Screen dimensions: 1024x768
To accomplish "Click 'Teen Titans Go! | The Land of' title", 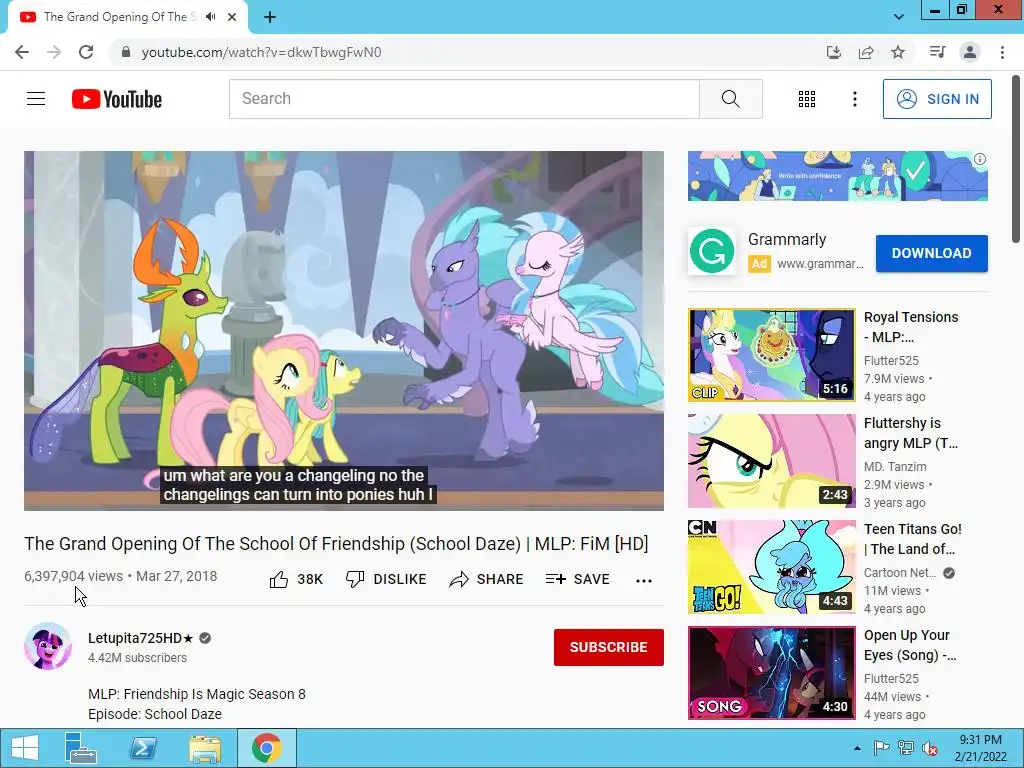I will [x=912, y=539].
